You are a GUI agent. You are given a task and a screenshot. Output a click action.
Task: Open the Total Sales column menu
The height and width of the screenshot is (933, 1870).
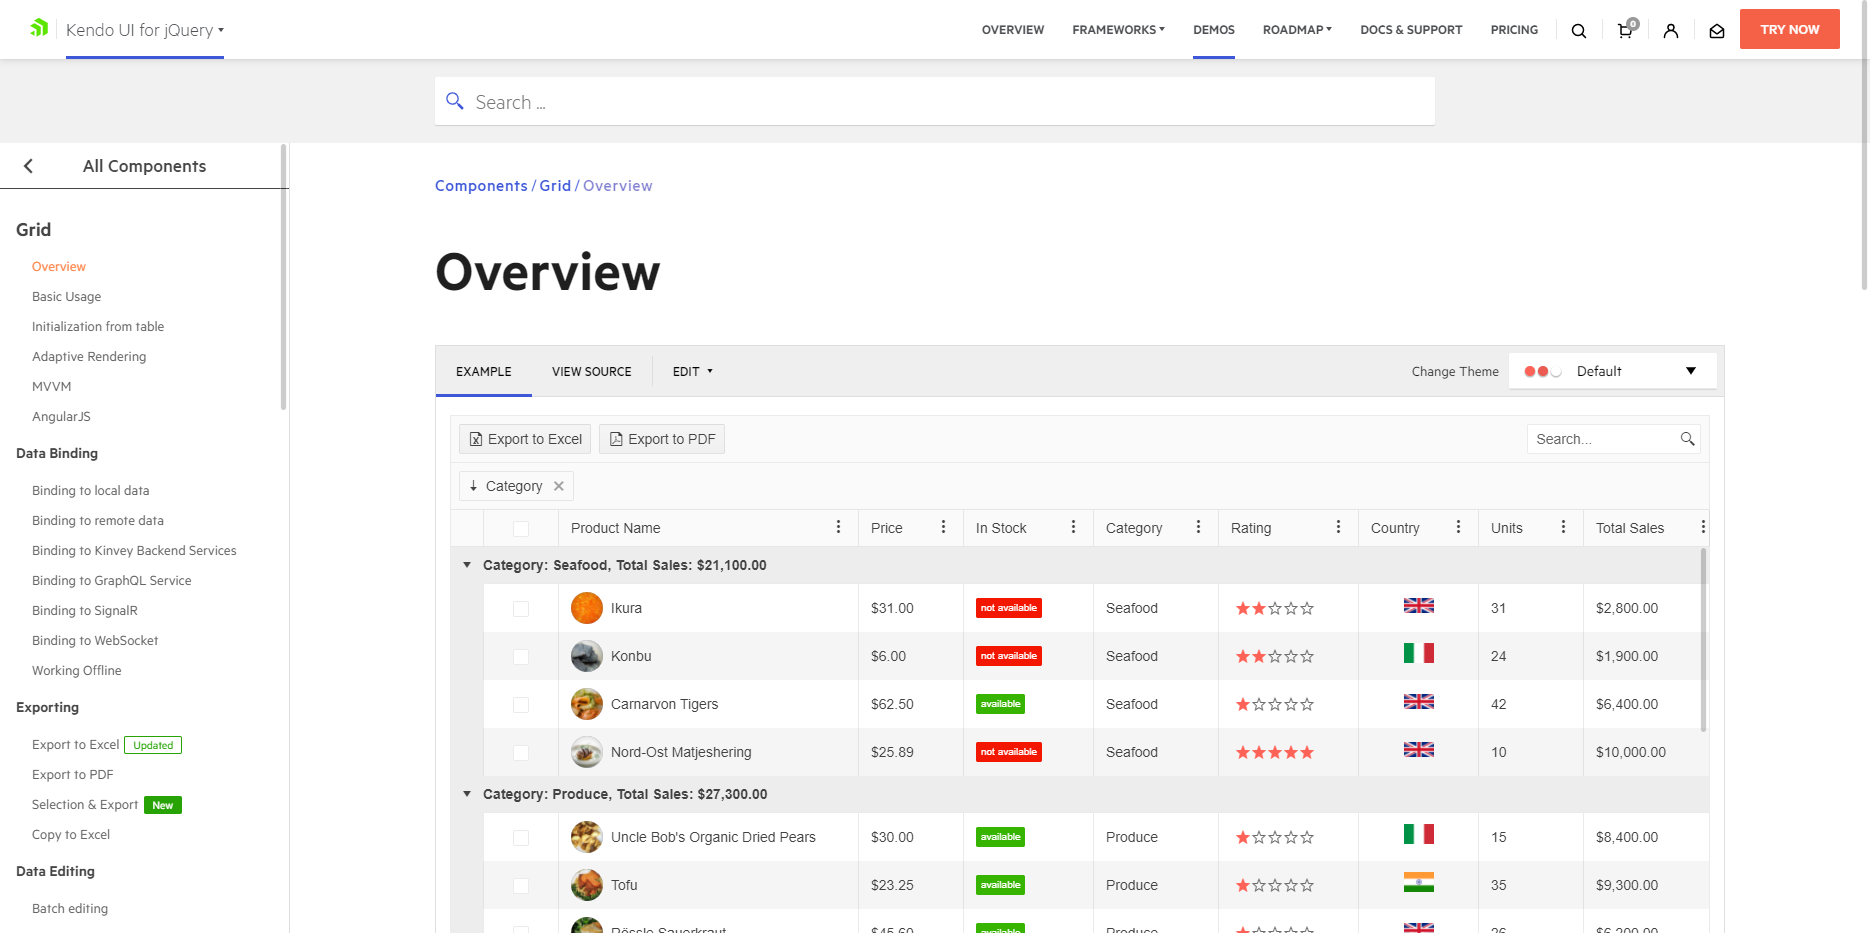pos(1703,527)
